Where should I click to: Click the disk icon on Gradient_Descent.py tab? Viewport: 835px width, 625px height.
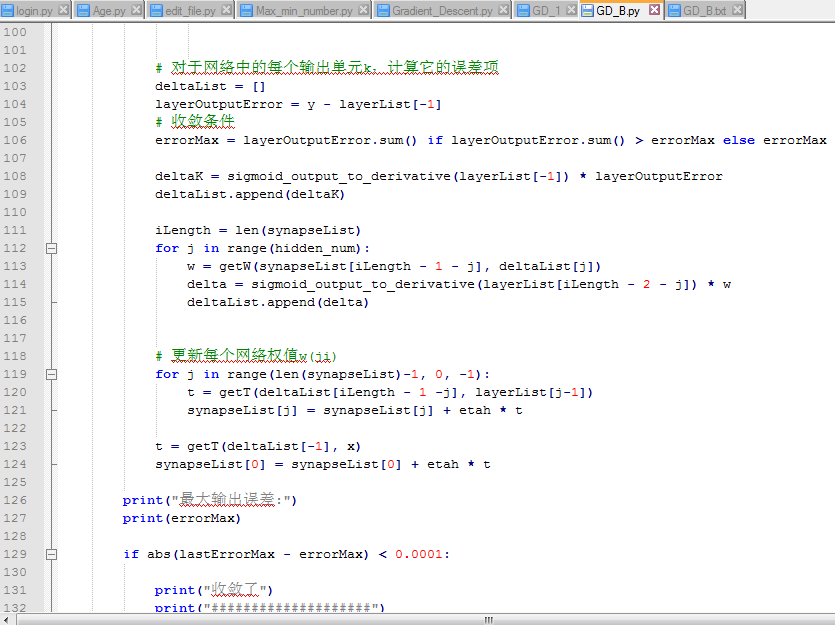point(383,11)
